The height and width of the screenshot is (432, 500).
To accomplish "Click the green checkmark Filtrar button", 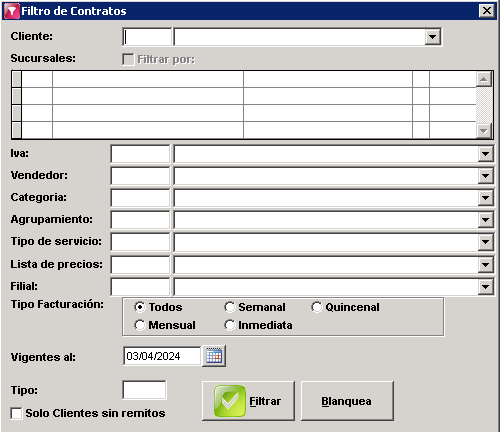I will (248, 401).
